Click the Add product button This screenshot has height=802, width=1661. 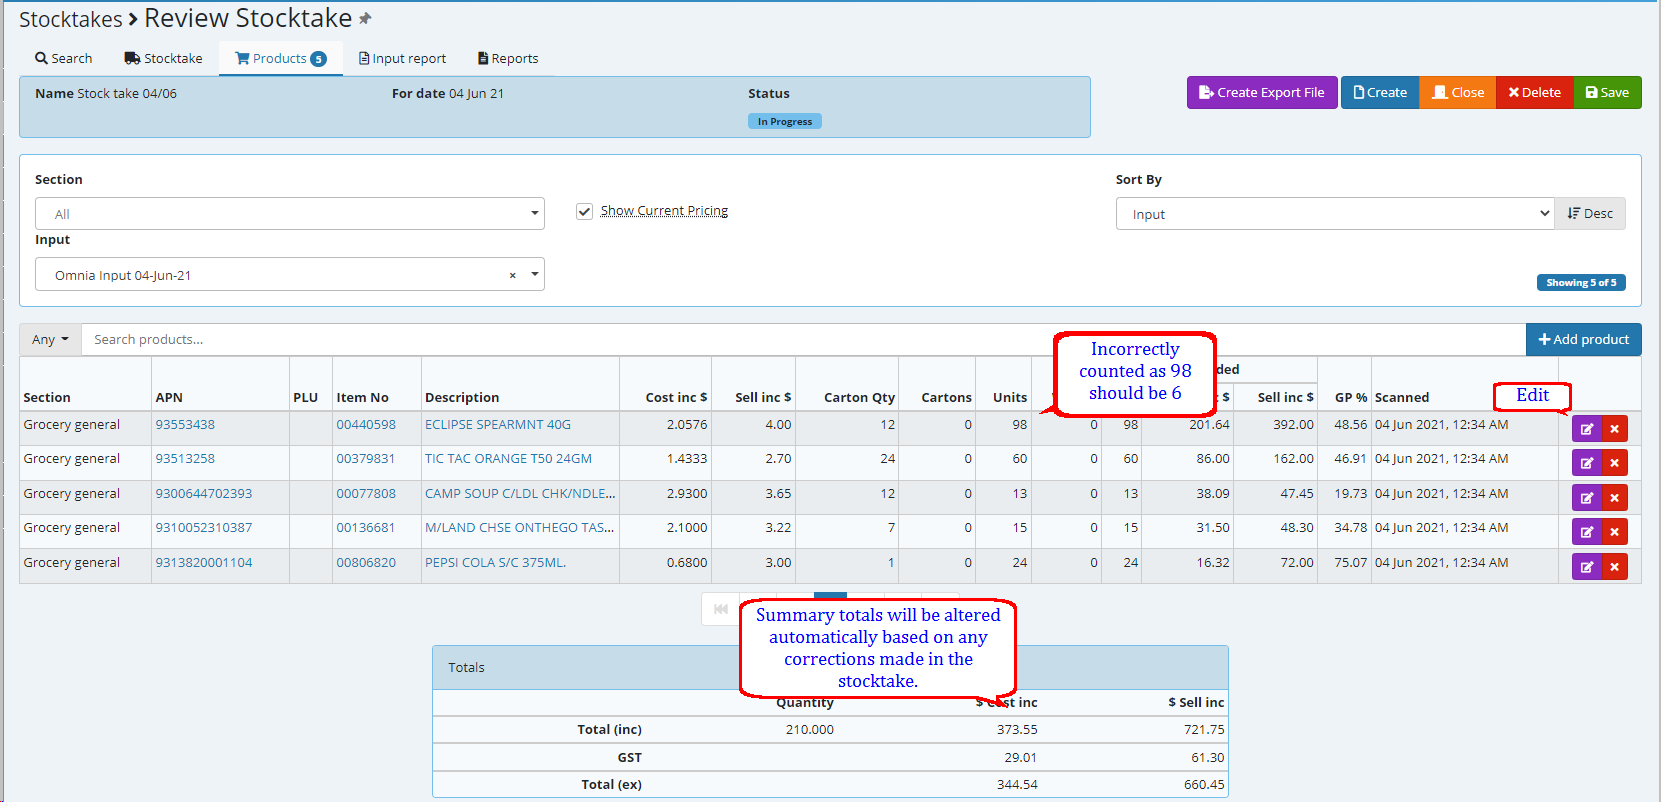coord(1583,340)
